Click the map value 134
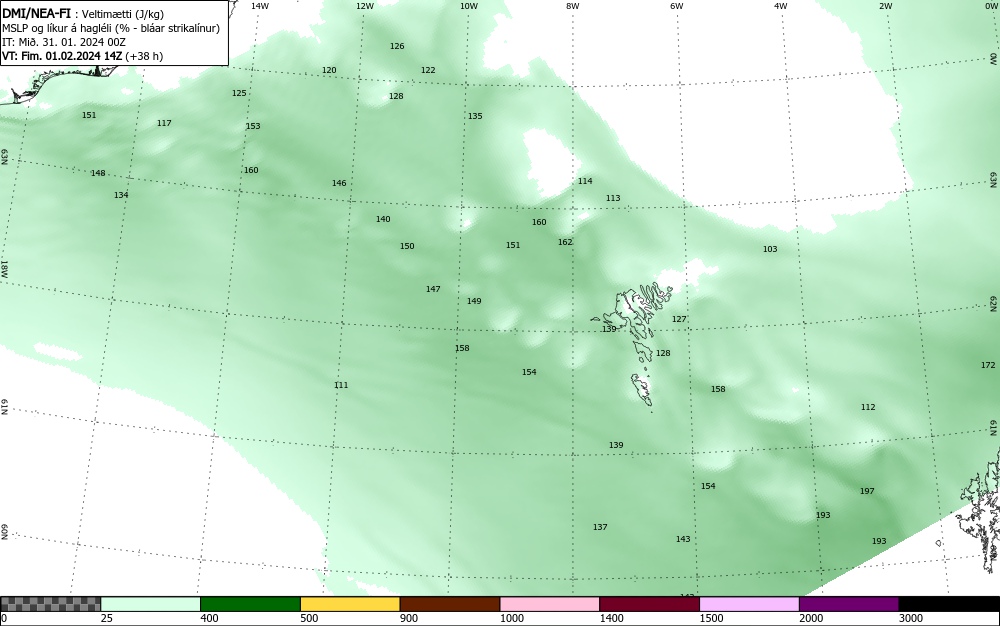This screenshot has height=626, width=1000. pos(121,195)
